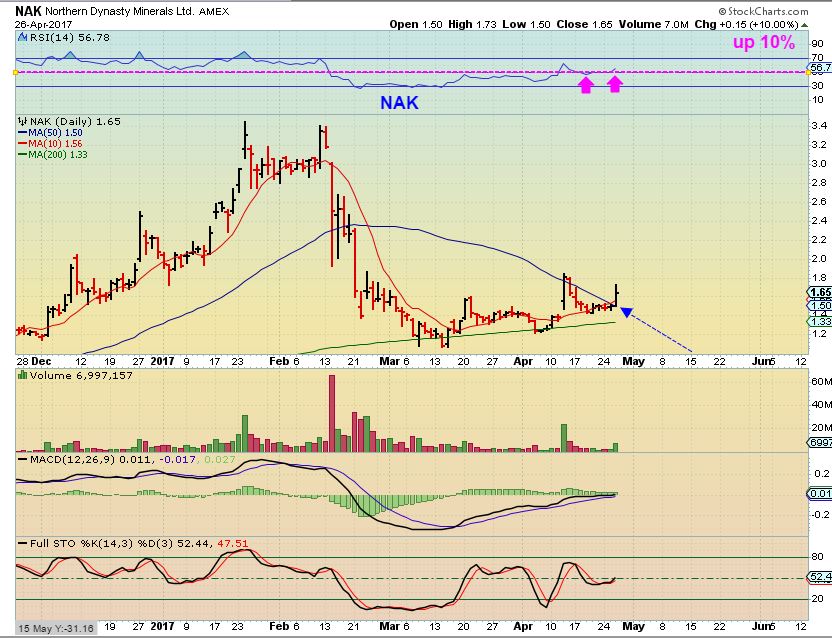Click the Open 1.50 value
The height and width of the screenshot is (638, 832).
(416, 24)
